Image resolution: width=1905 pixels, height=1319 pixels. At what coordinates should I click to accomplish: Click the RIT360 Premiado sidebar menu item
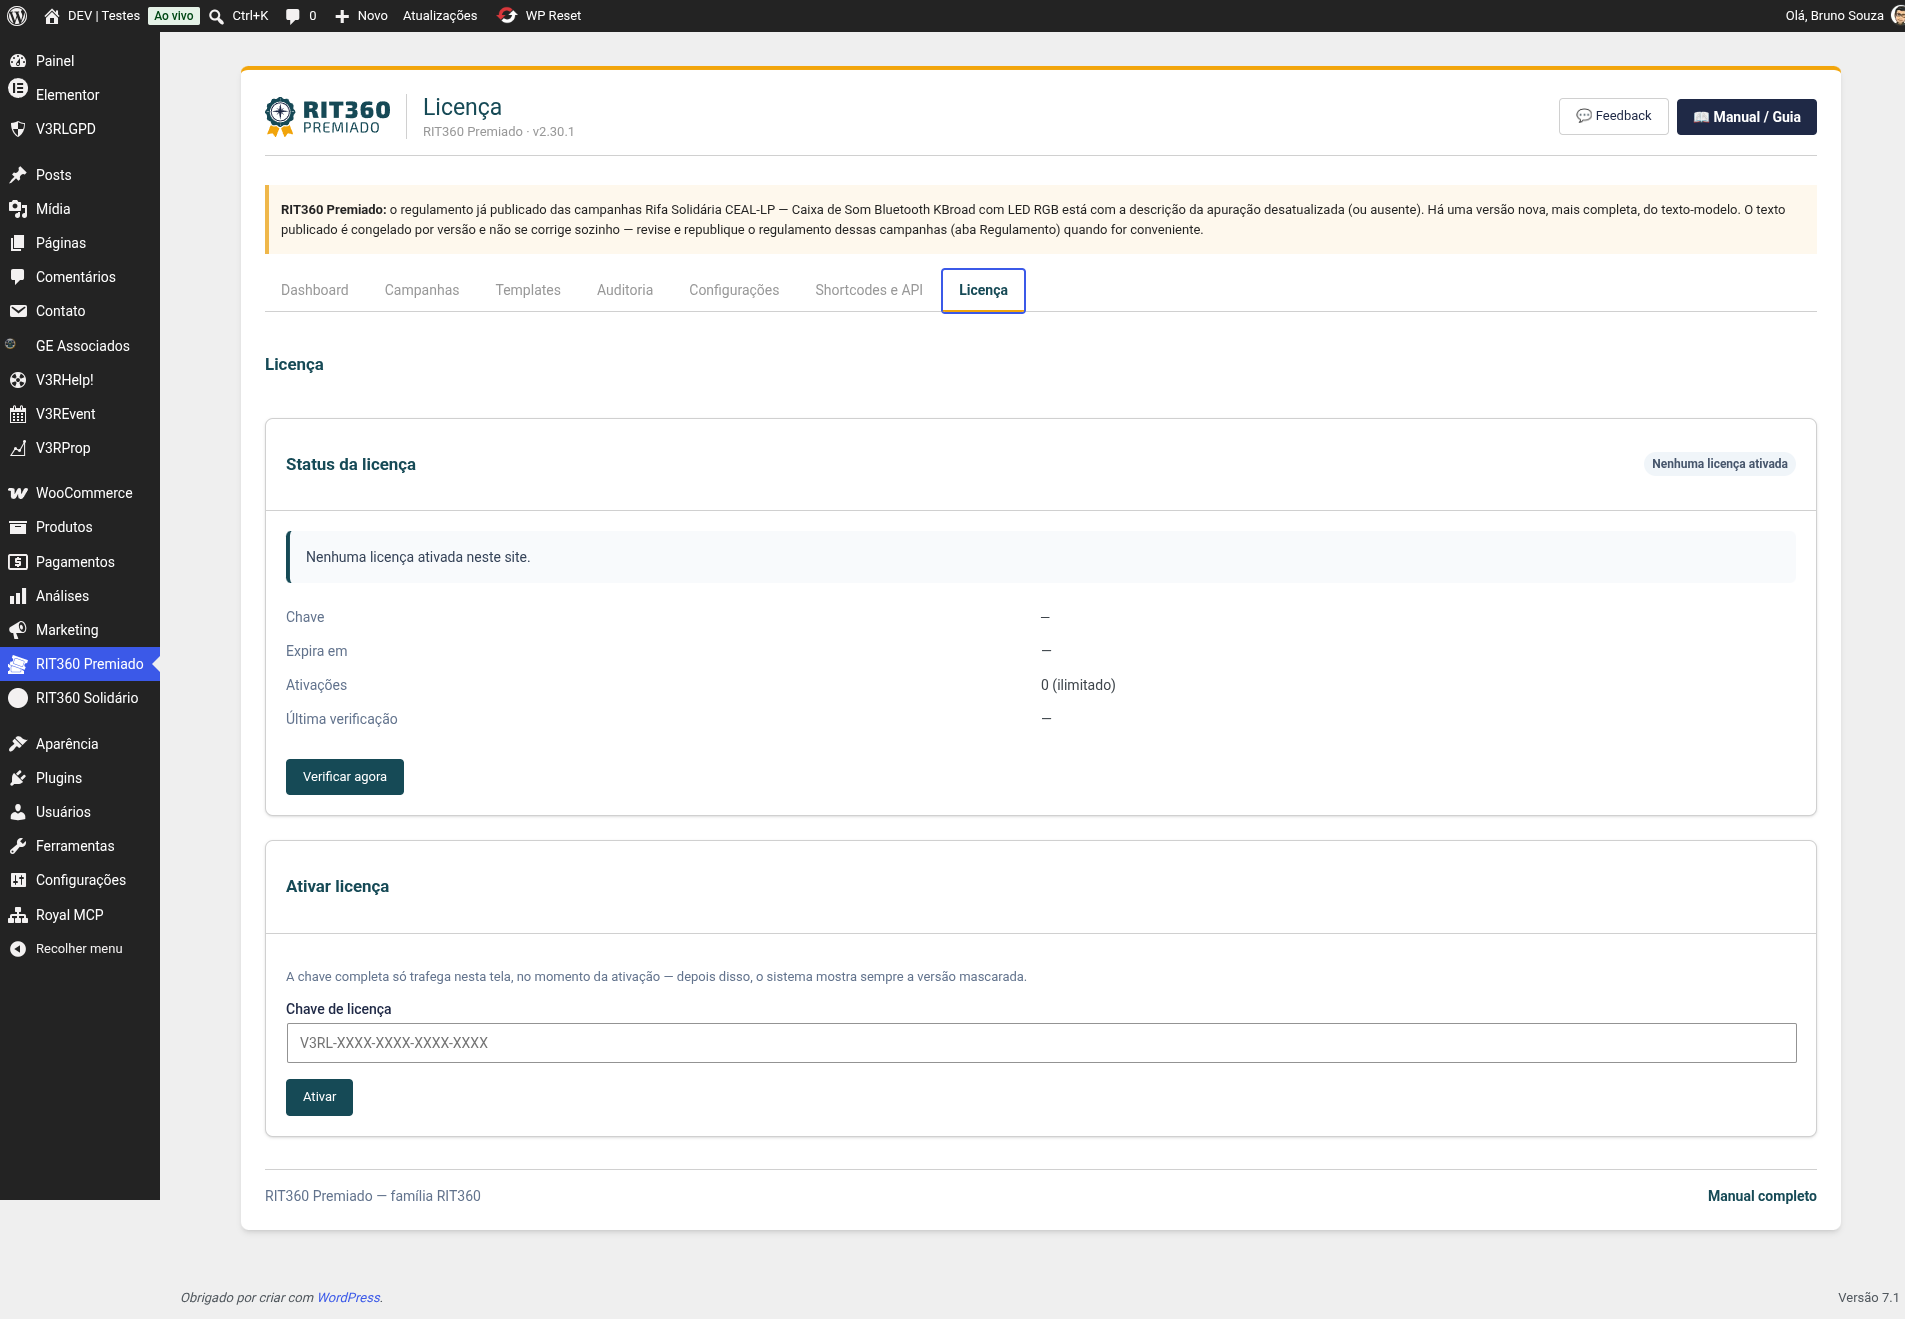80,664
